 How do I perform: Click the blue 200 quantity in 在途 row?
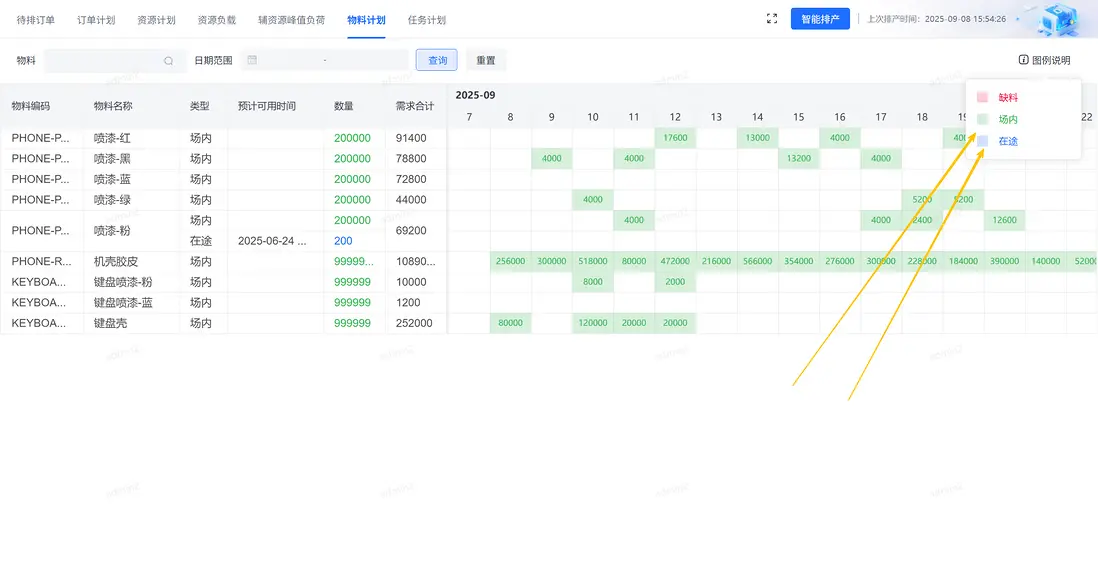(x=343, y=241)
